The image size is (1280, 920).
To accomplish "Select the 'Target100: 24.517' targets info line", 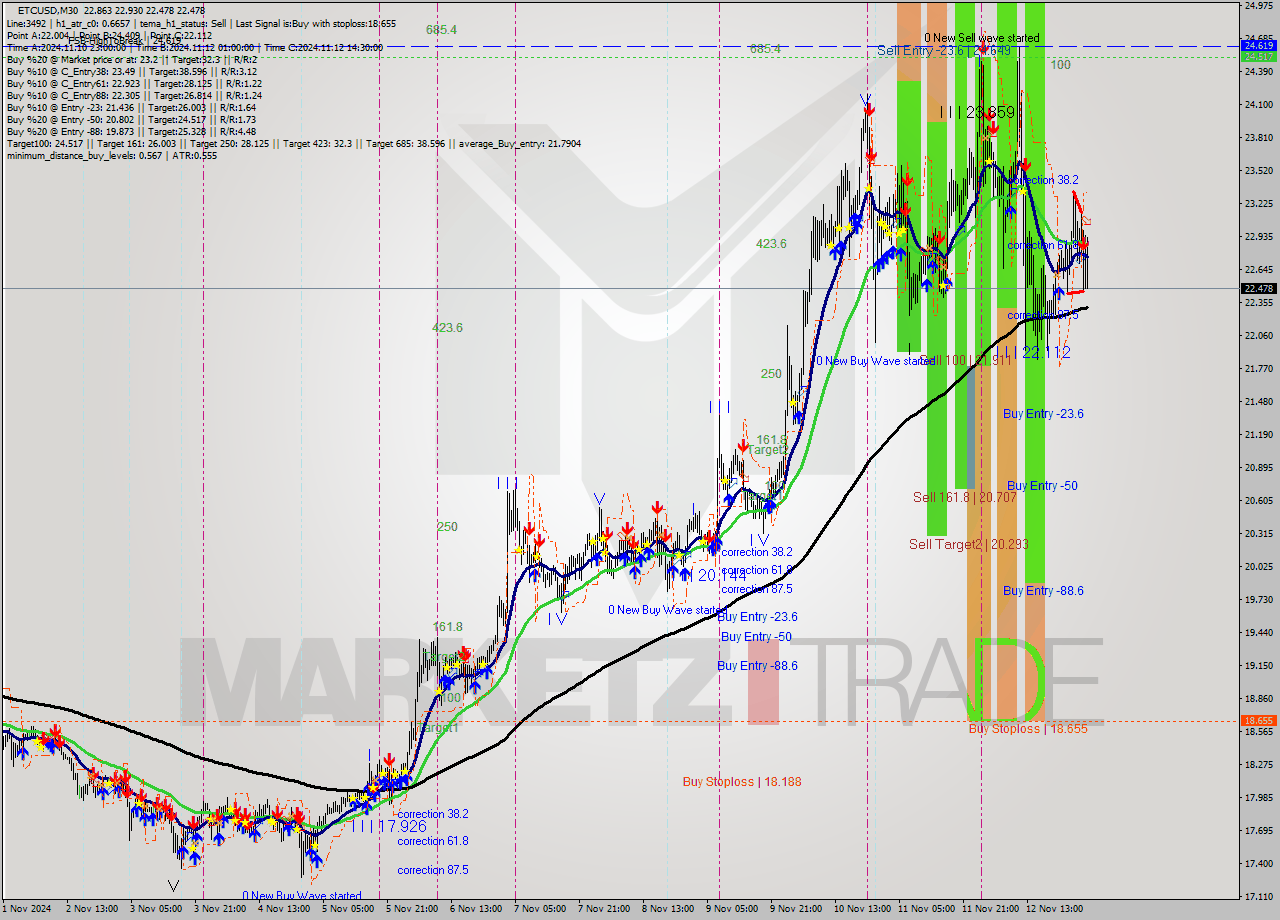I will click(293, 144).
